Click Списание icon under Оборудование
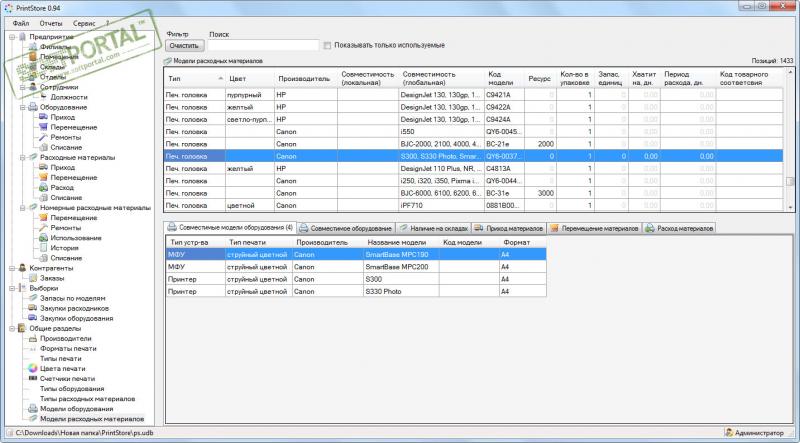The image size is (800, 443). pos(43,147)
